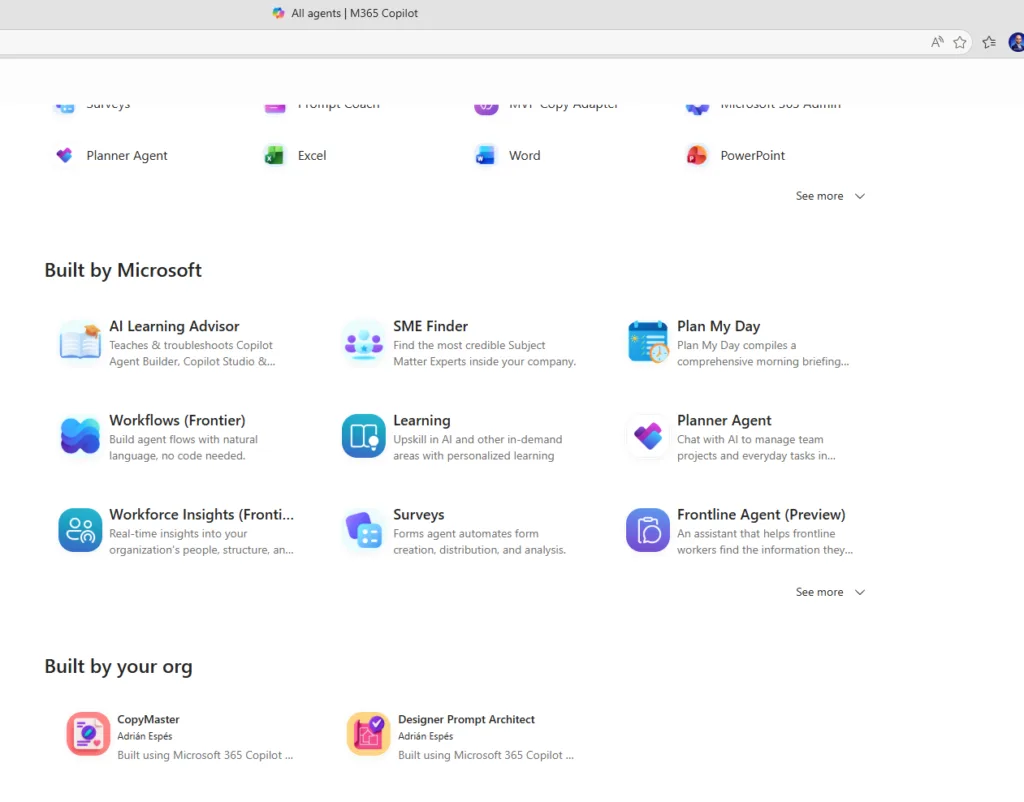1024x802 pixels.
Task: Click 'Plan My Day compiles a' description
Action: (737, 345)
